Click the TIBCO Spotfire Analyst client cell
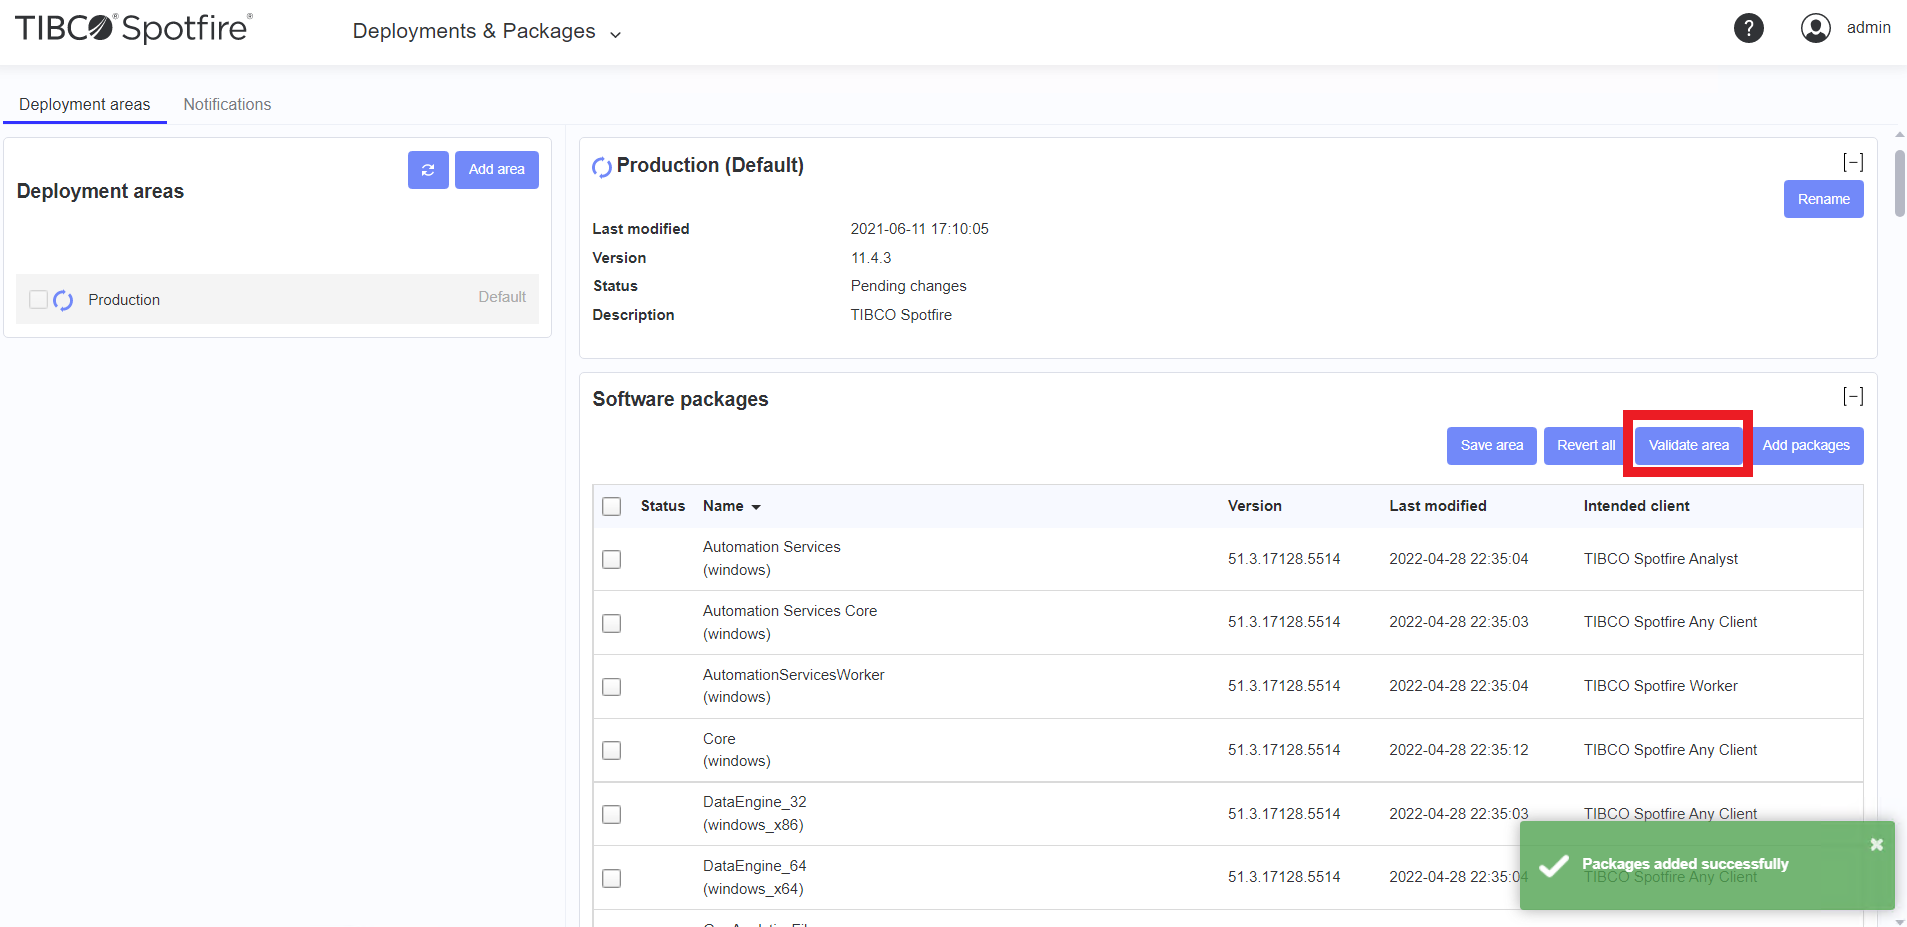The width and height of the screenshot is (1907, 927). click(1660, 559)
